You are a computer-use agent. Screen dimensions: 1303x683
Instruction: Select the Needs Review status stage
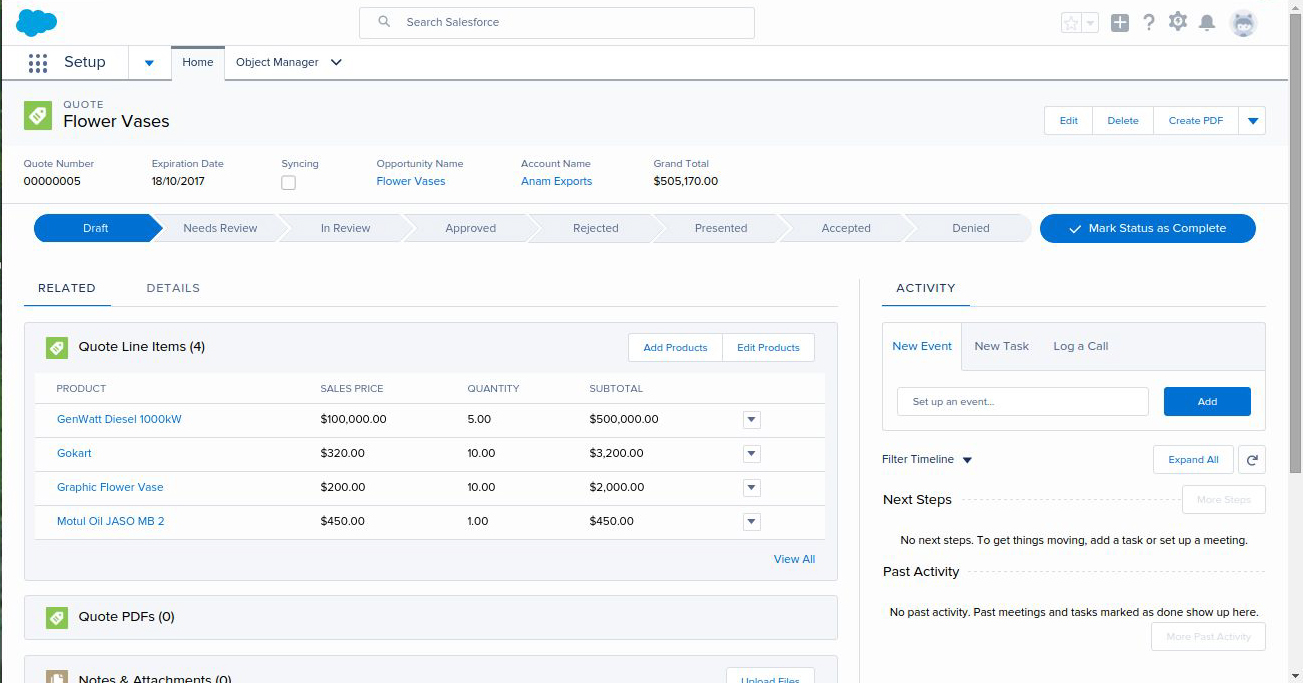pos(220,228)
